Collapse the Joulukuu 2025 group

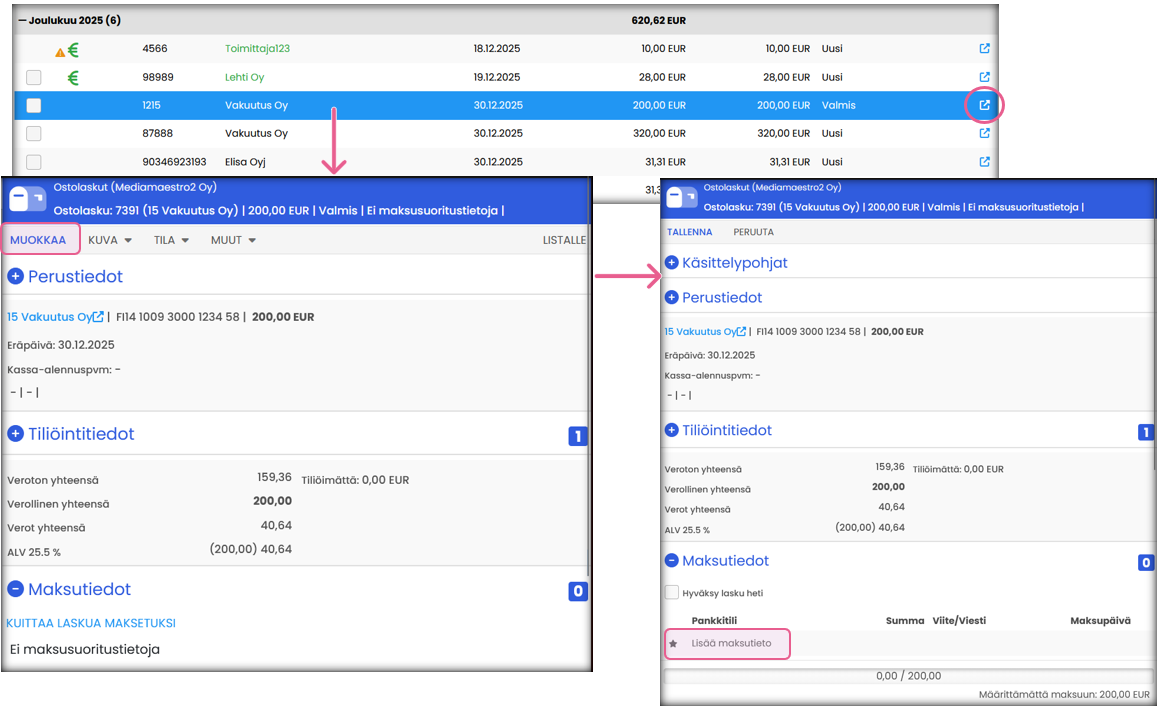click(21, 20)
